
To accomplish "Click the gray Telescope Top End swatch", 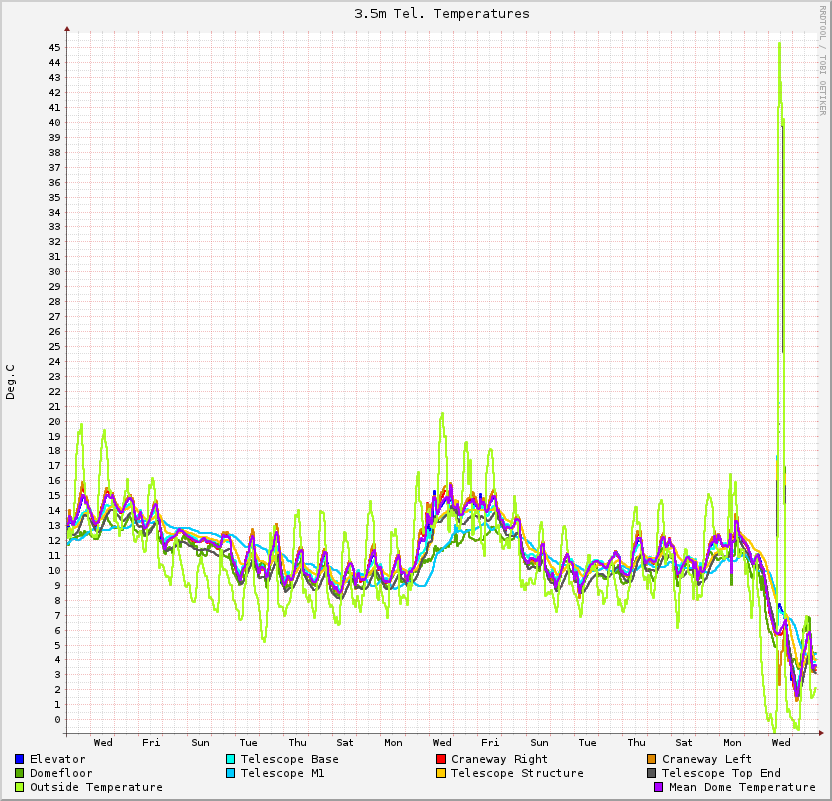I will tap(652, 773).
